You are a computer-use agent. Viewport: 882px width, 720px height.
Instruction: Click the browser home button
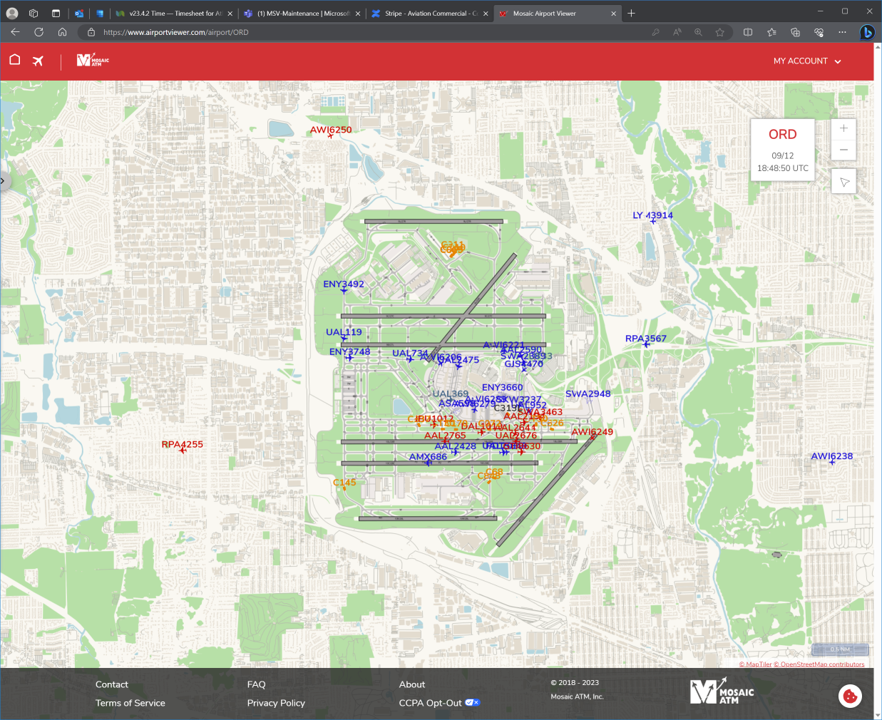coord(62,32)
